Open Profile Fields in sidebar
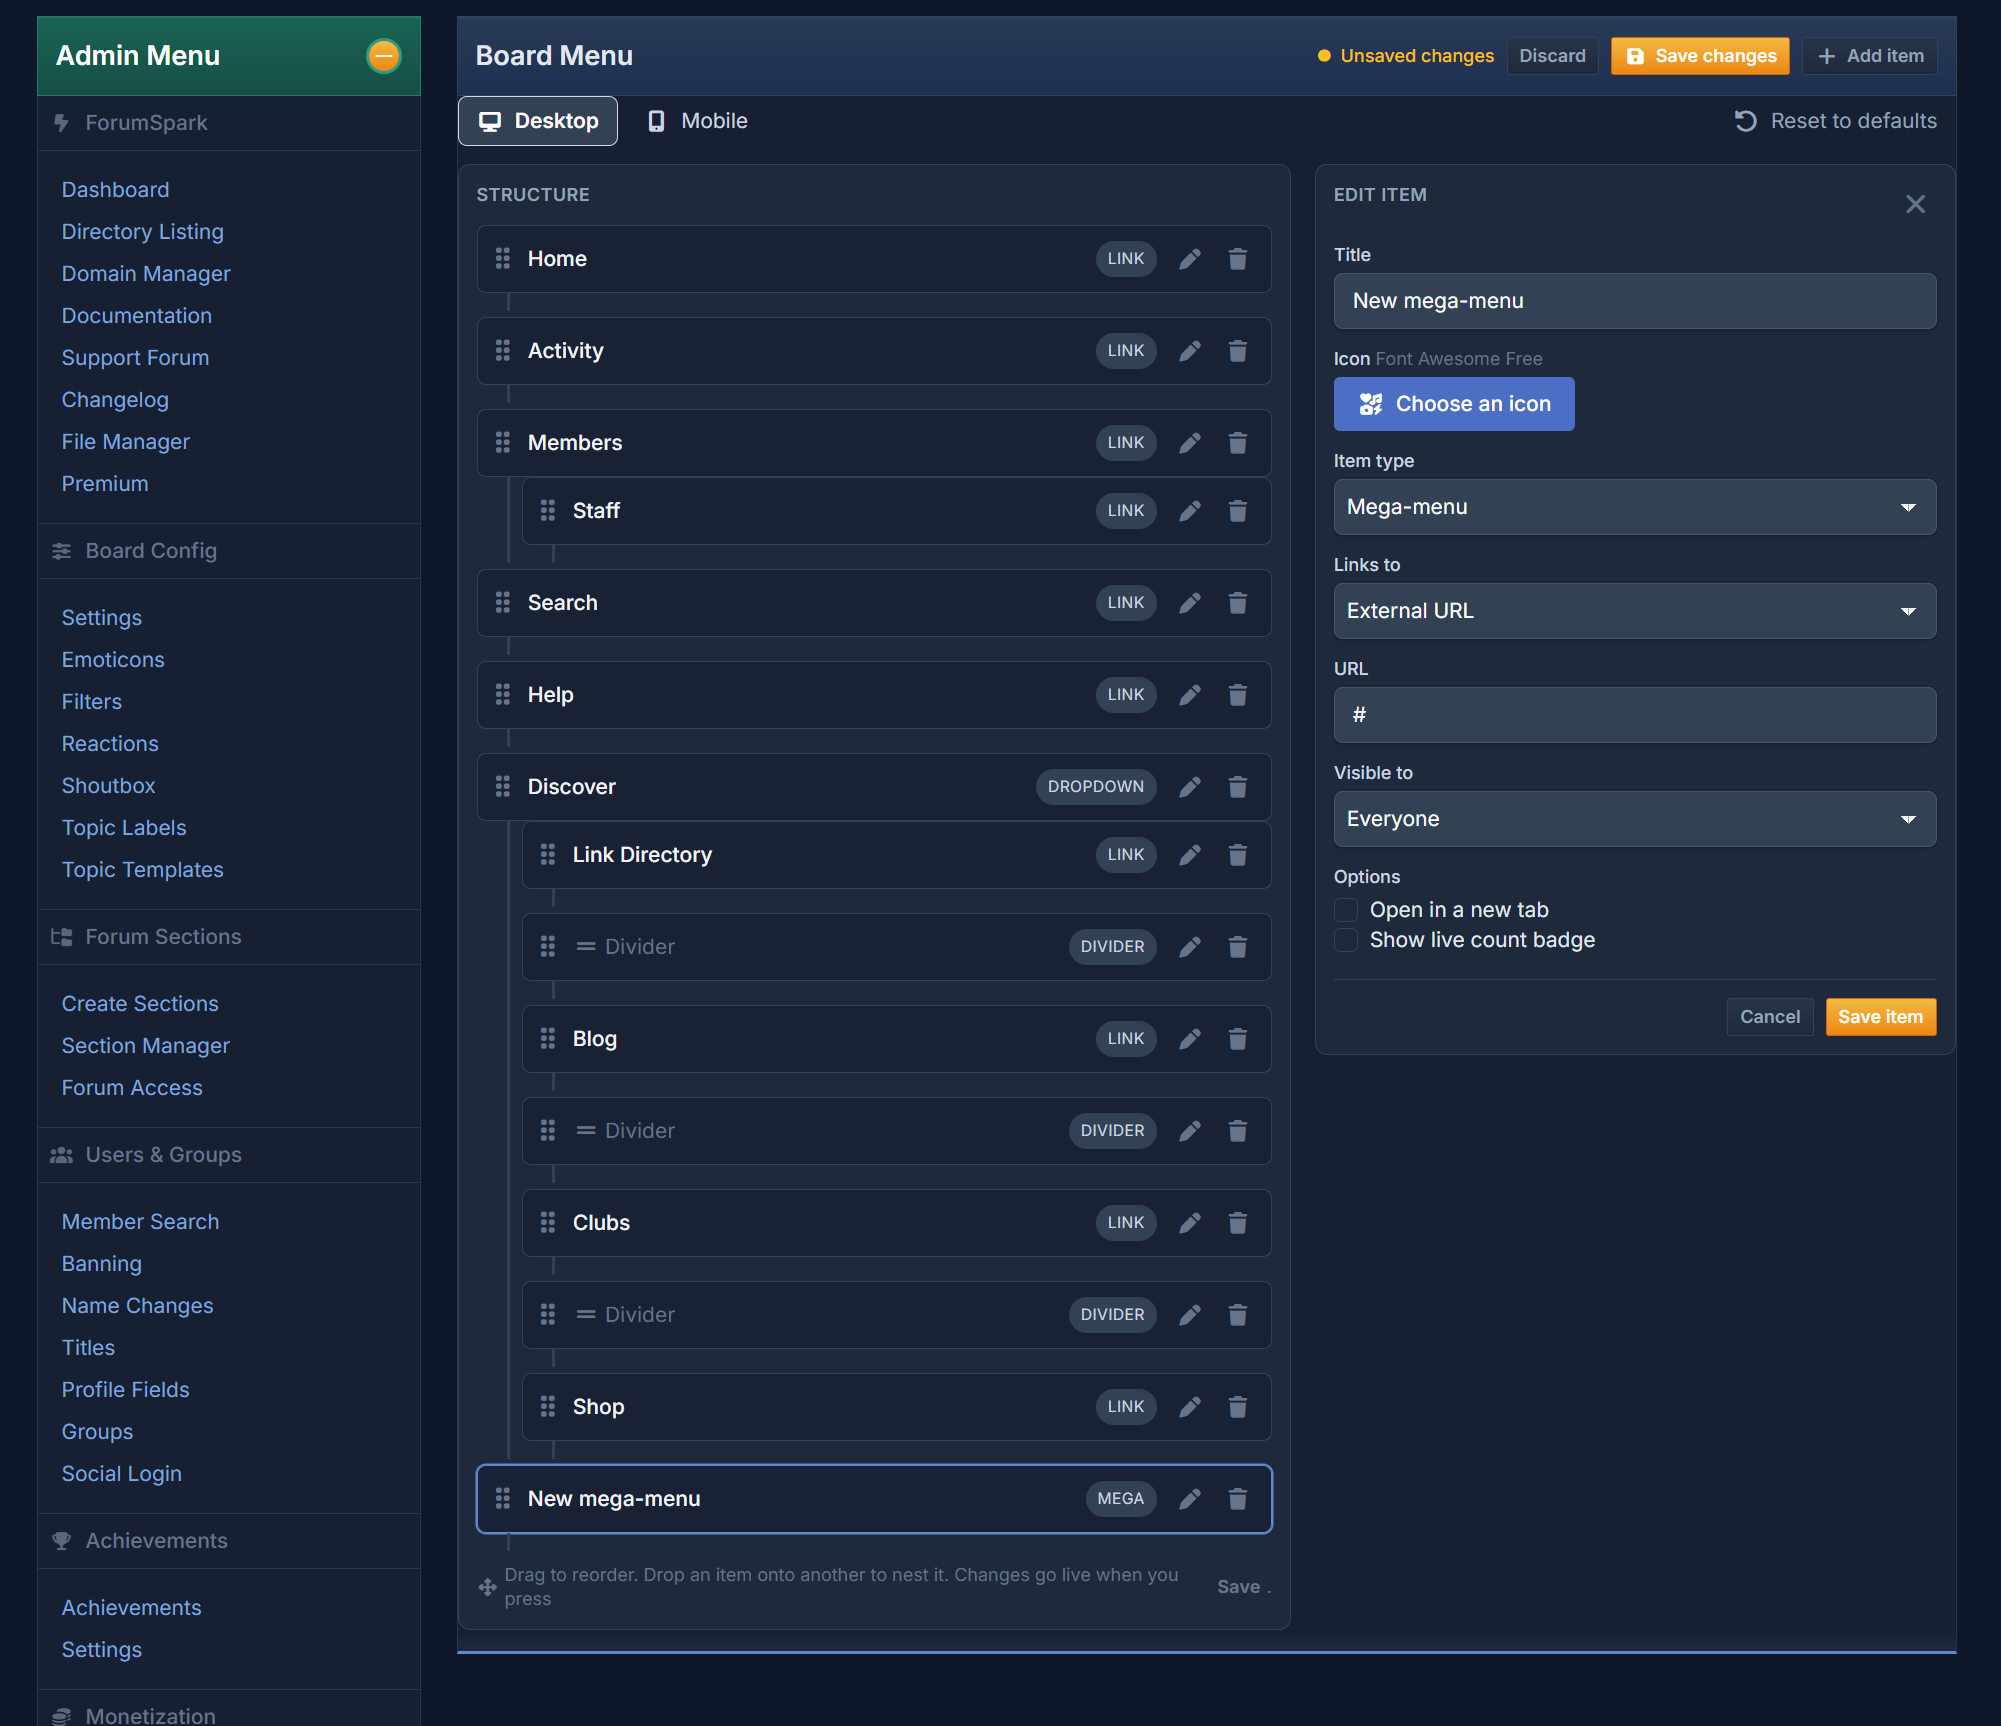This screenshot has width=2001, height=1726. point(125,1390)
